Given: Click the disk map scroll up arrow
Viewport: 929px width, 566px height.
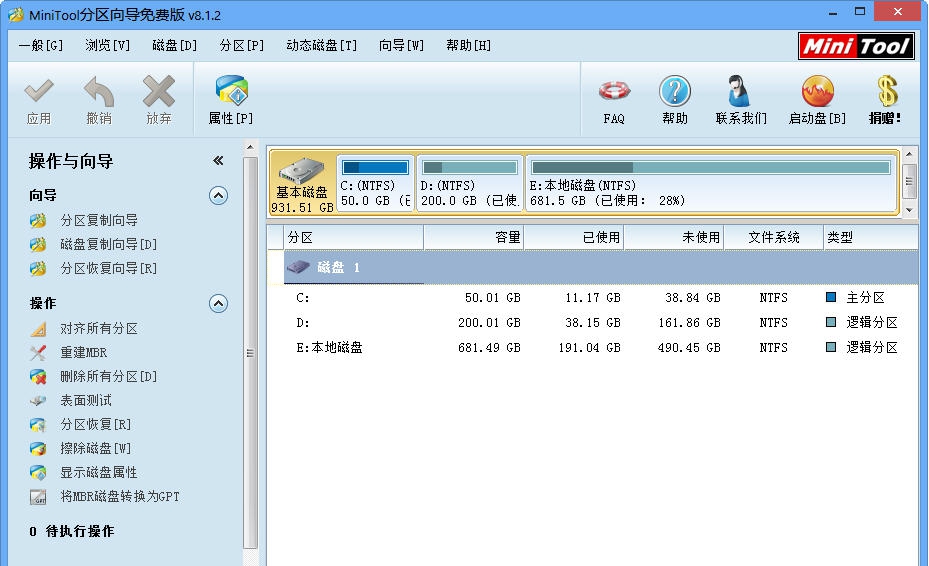Looking at the screenshot, I should (x=909, y=155).
